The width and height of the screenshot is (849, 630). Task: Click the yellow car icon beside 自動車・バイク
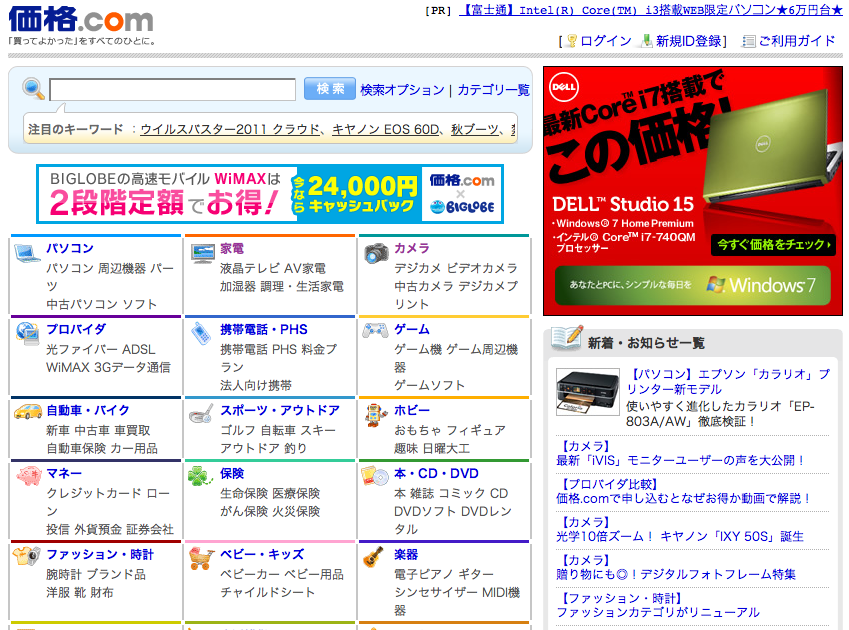click(28, 412)
